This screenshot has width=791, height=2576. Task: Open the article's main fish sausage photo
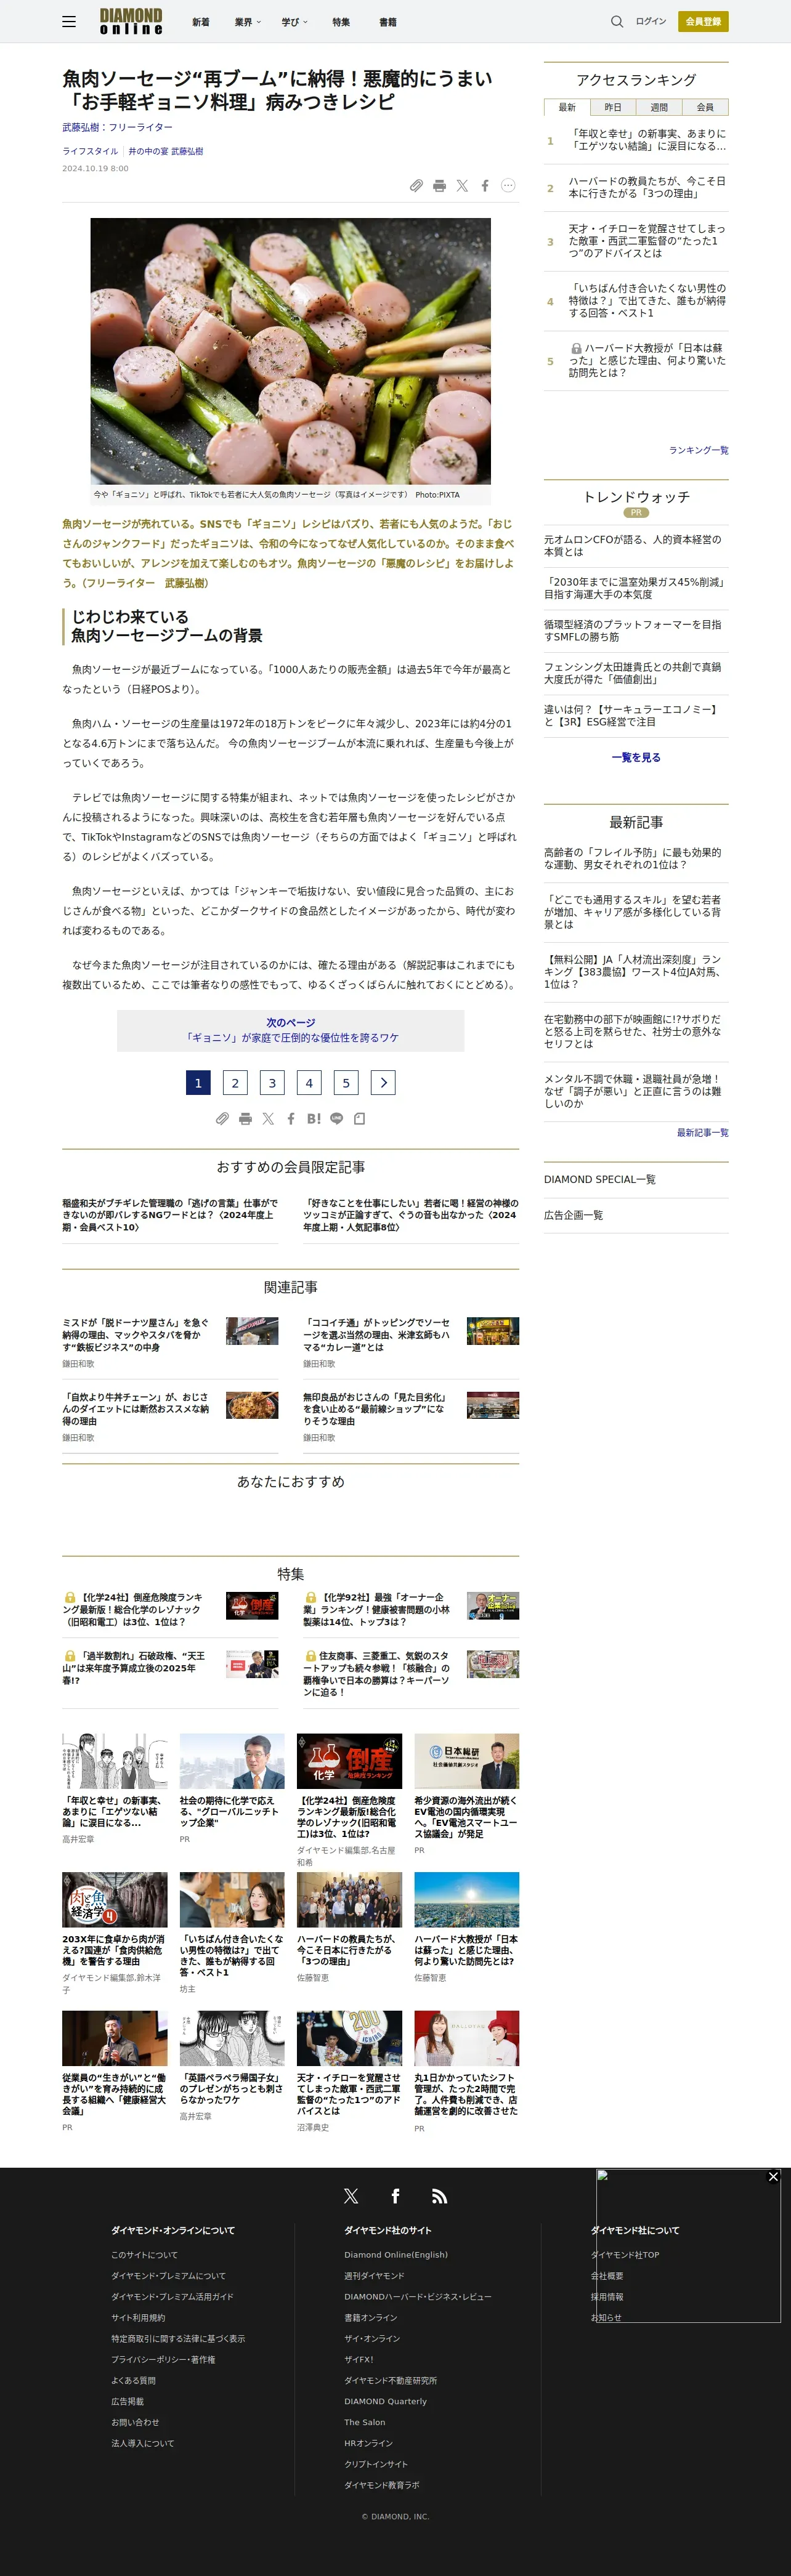click(291, 351)
